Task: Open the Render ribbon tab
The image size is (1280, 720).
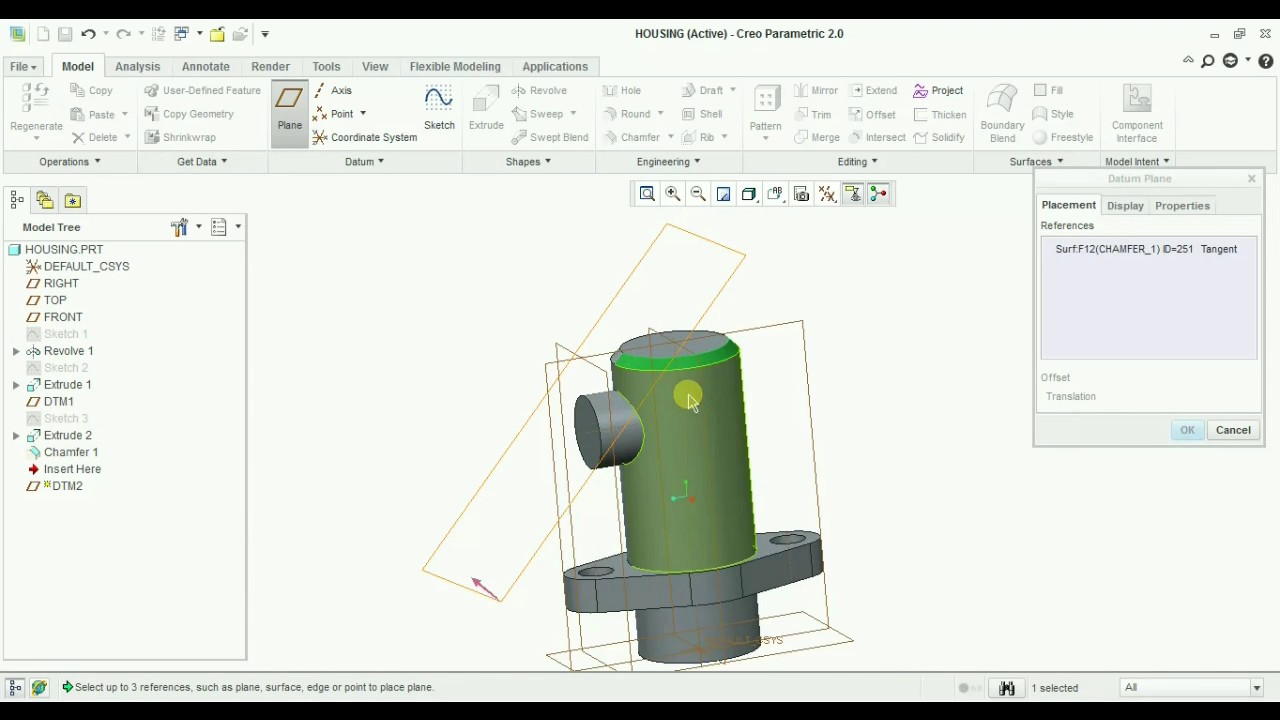Action: pyautogui.click(x=270, y=66)
